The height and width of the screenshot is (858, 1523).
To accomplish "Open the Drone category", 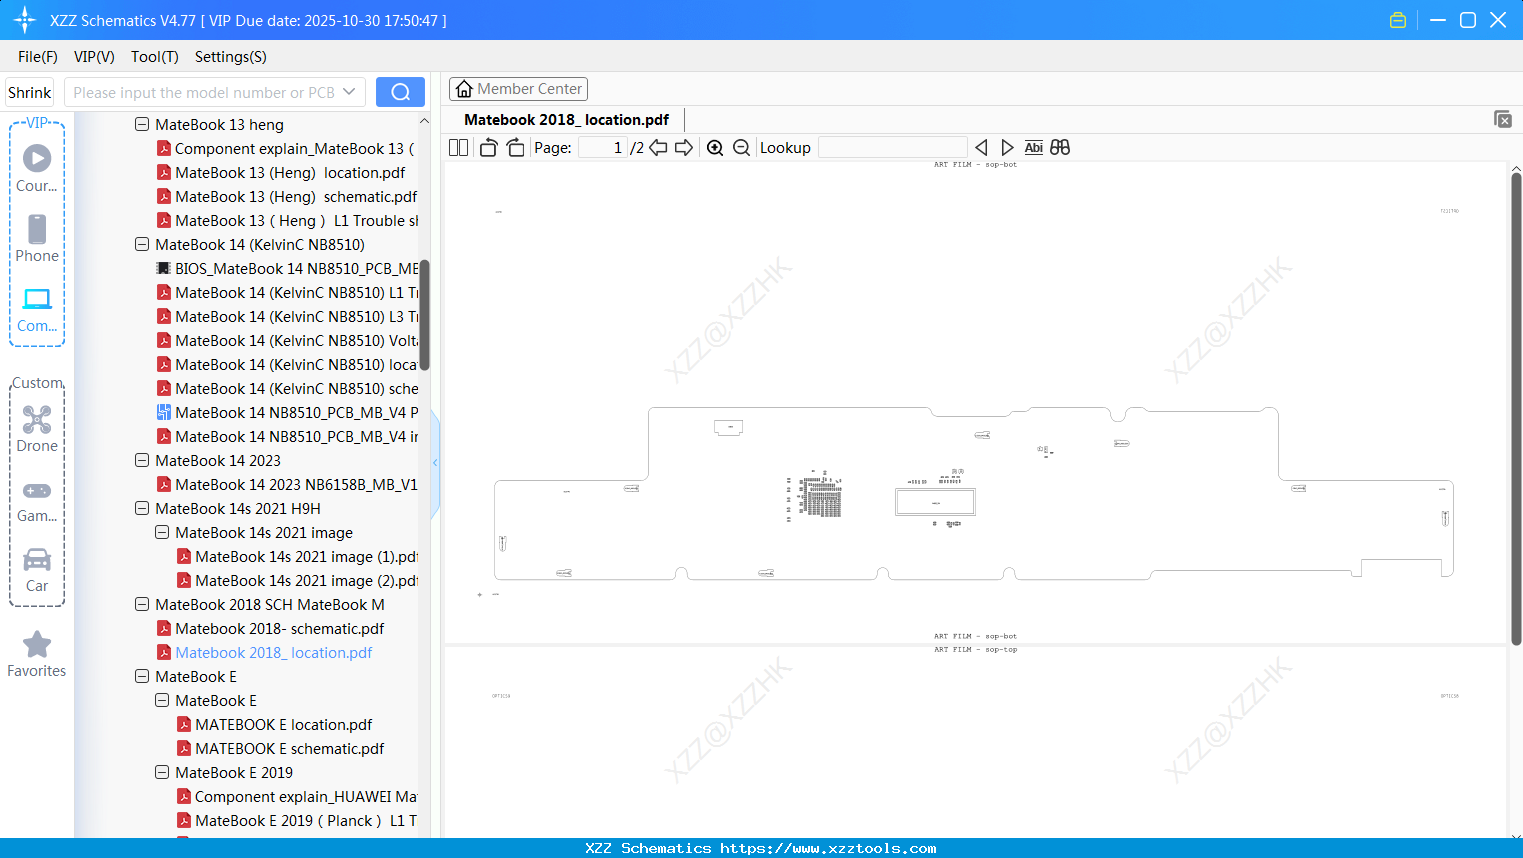I will [37, 429].
